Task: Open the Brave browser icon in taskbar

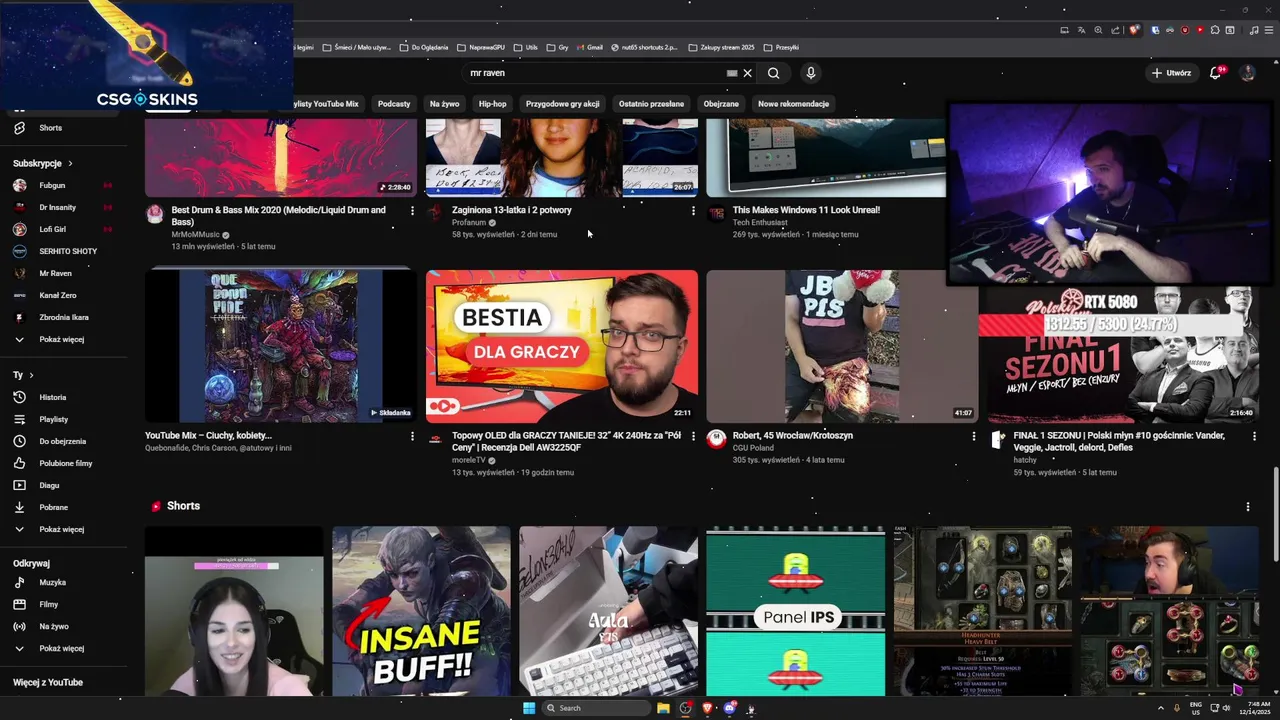Action: click(x=708, y=708)
